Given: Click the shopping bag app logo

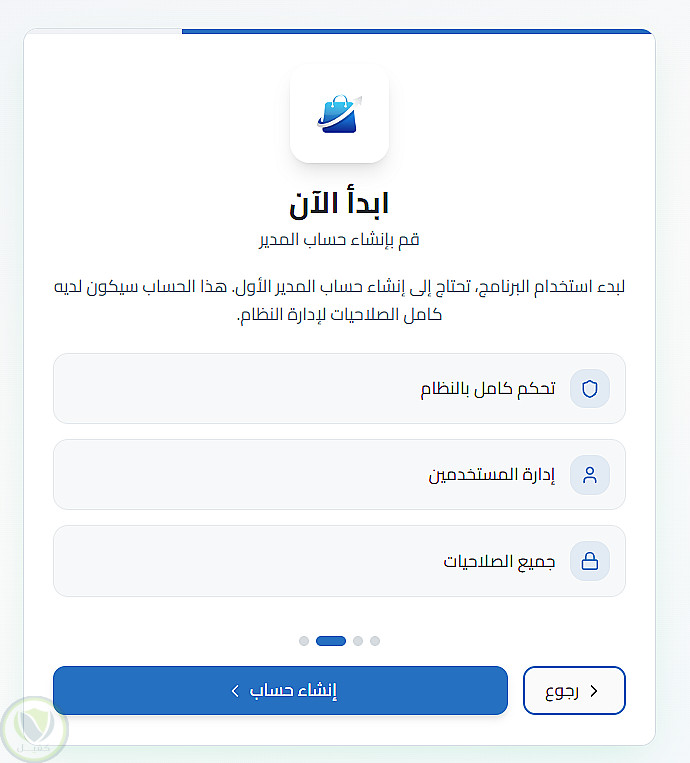Looking at the screenshot, I should click(339, 113).
